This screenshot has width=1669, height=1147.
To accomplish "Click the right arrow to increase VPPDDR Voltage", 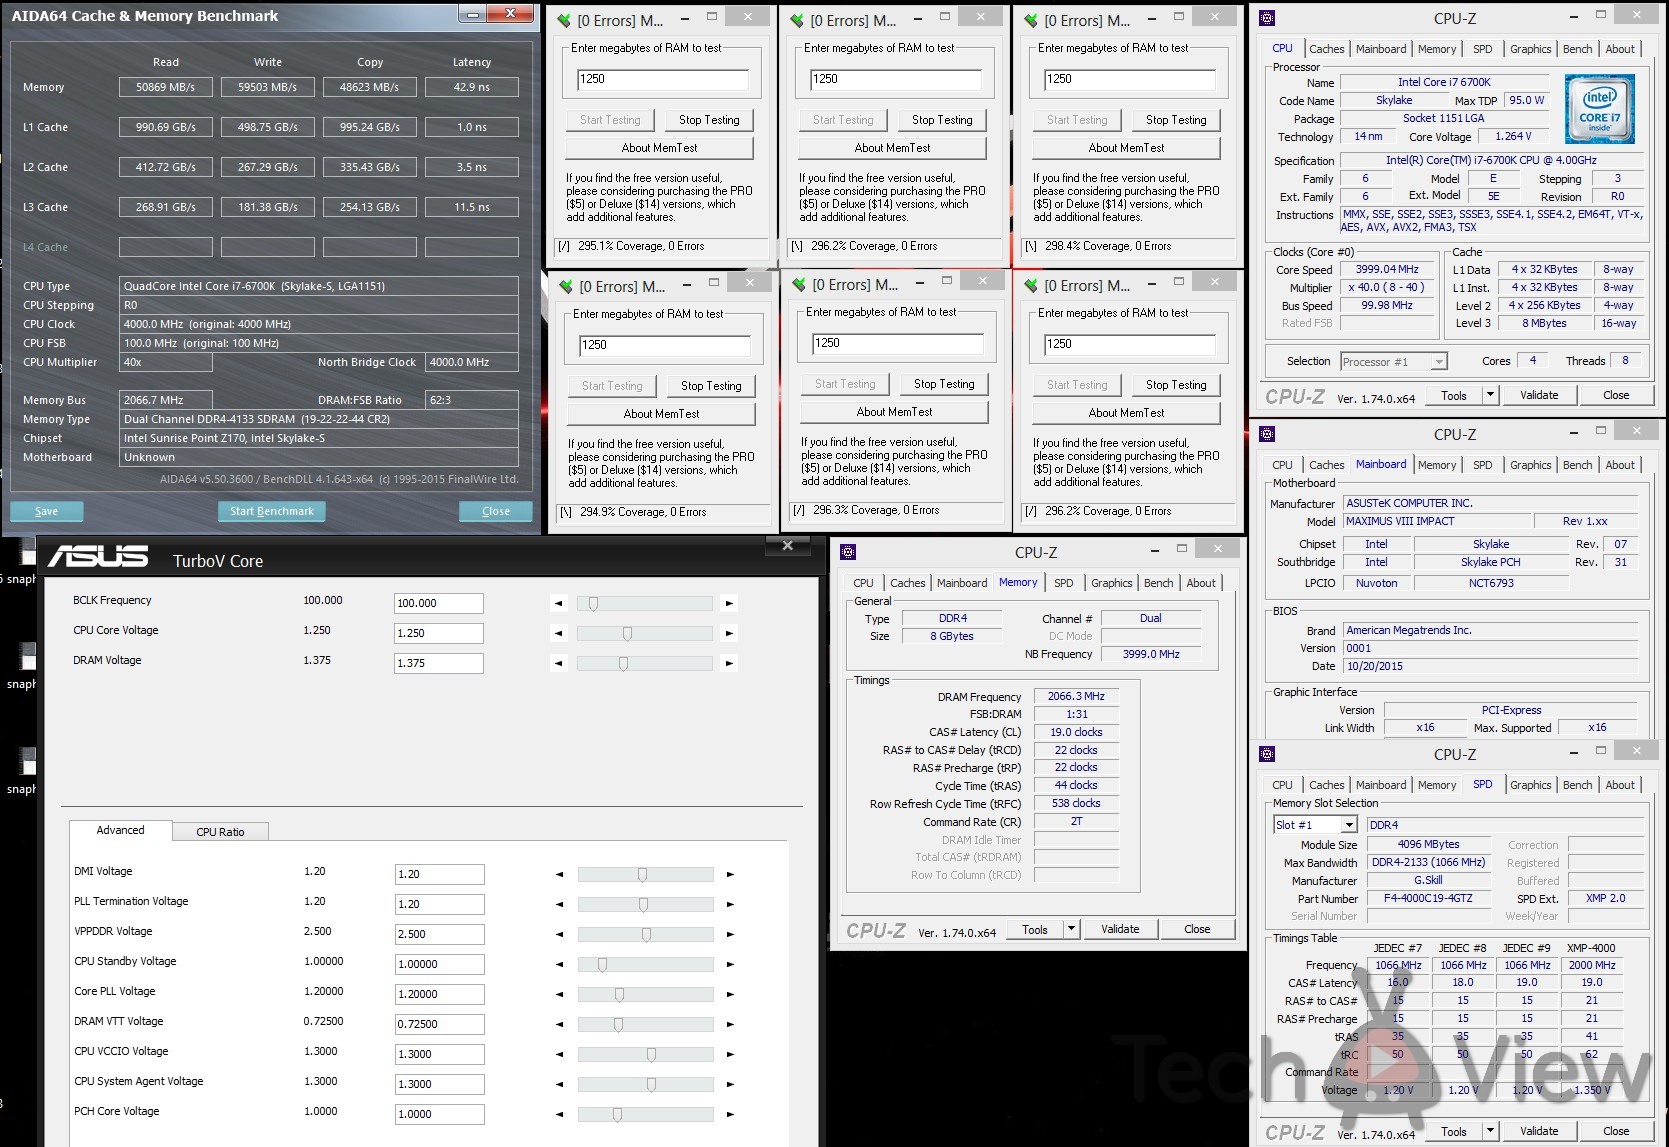I will (730, 935).
